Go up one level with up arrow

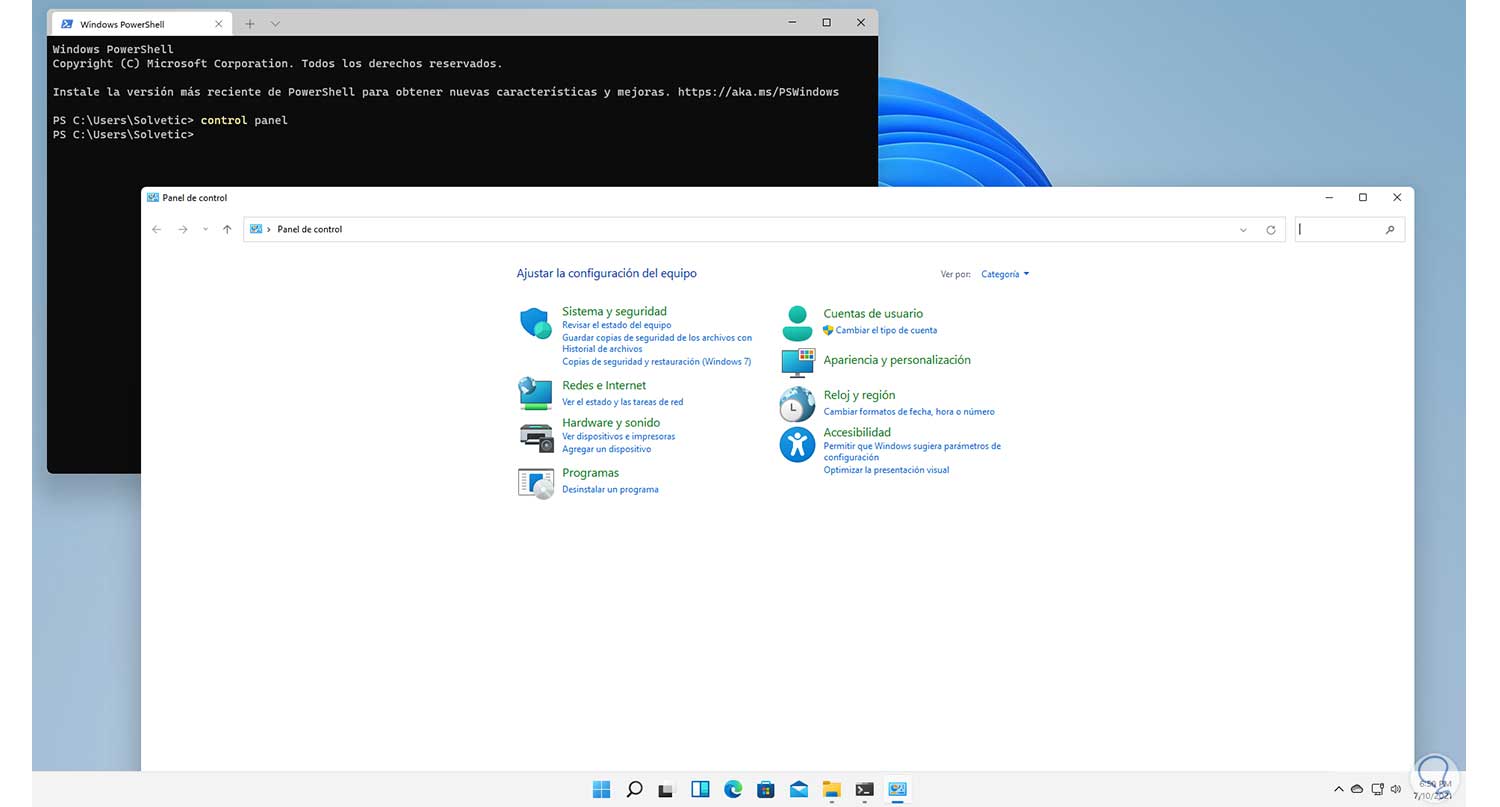(227, 229)
